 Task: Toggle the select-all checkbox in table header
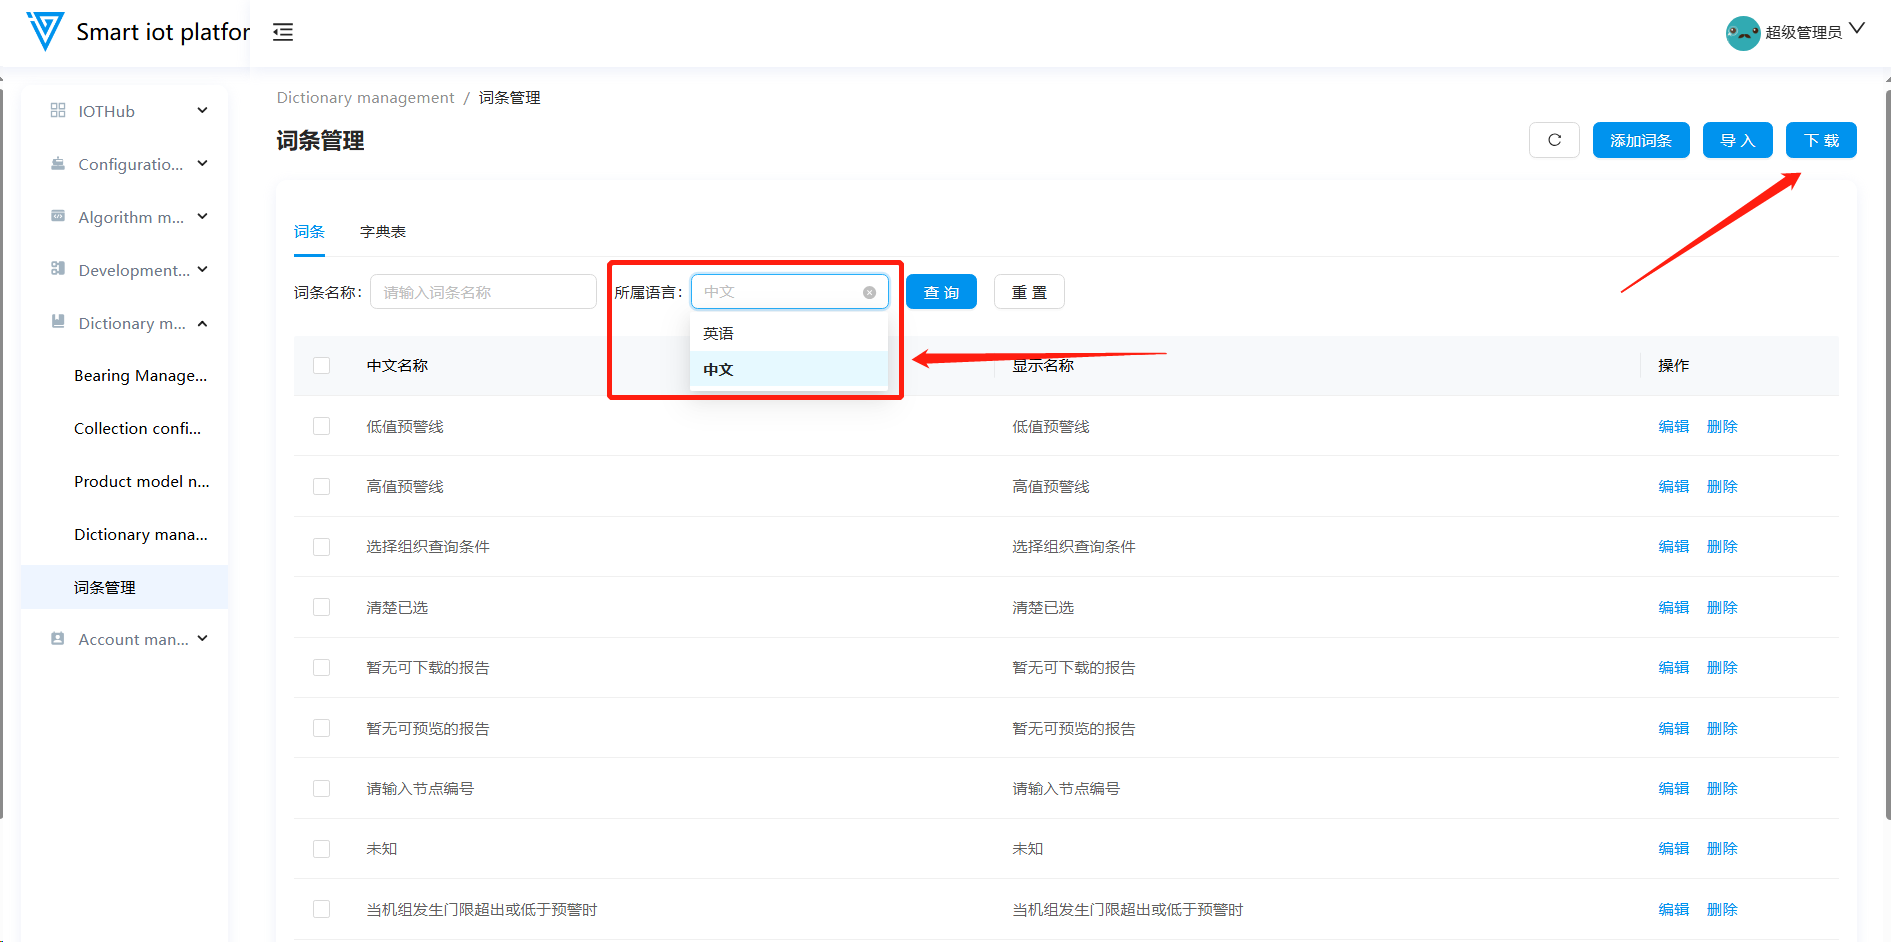321,366
